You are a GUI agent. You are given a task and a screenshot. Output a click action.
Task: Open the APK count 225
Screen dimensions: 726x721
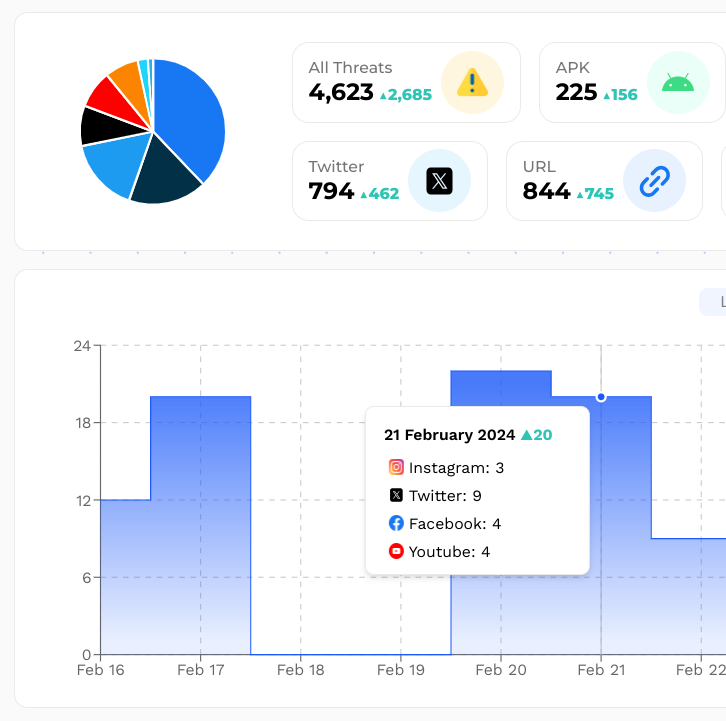(x=576, y=93)
